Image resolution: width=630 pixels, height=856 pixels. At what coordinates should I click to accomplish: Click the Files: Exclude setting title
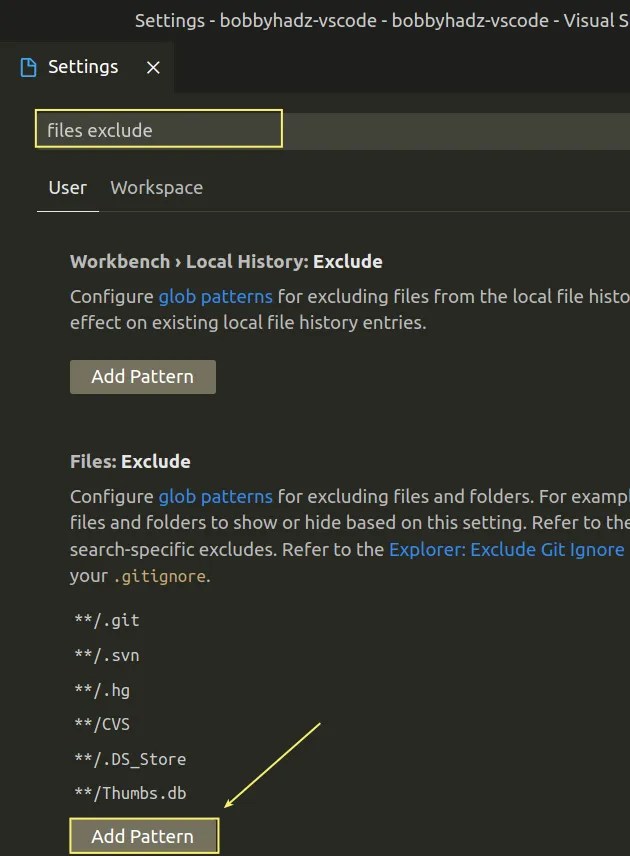pyautogui.click(x=130, y=461)
